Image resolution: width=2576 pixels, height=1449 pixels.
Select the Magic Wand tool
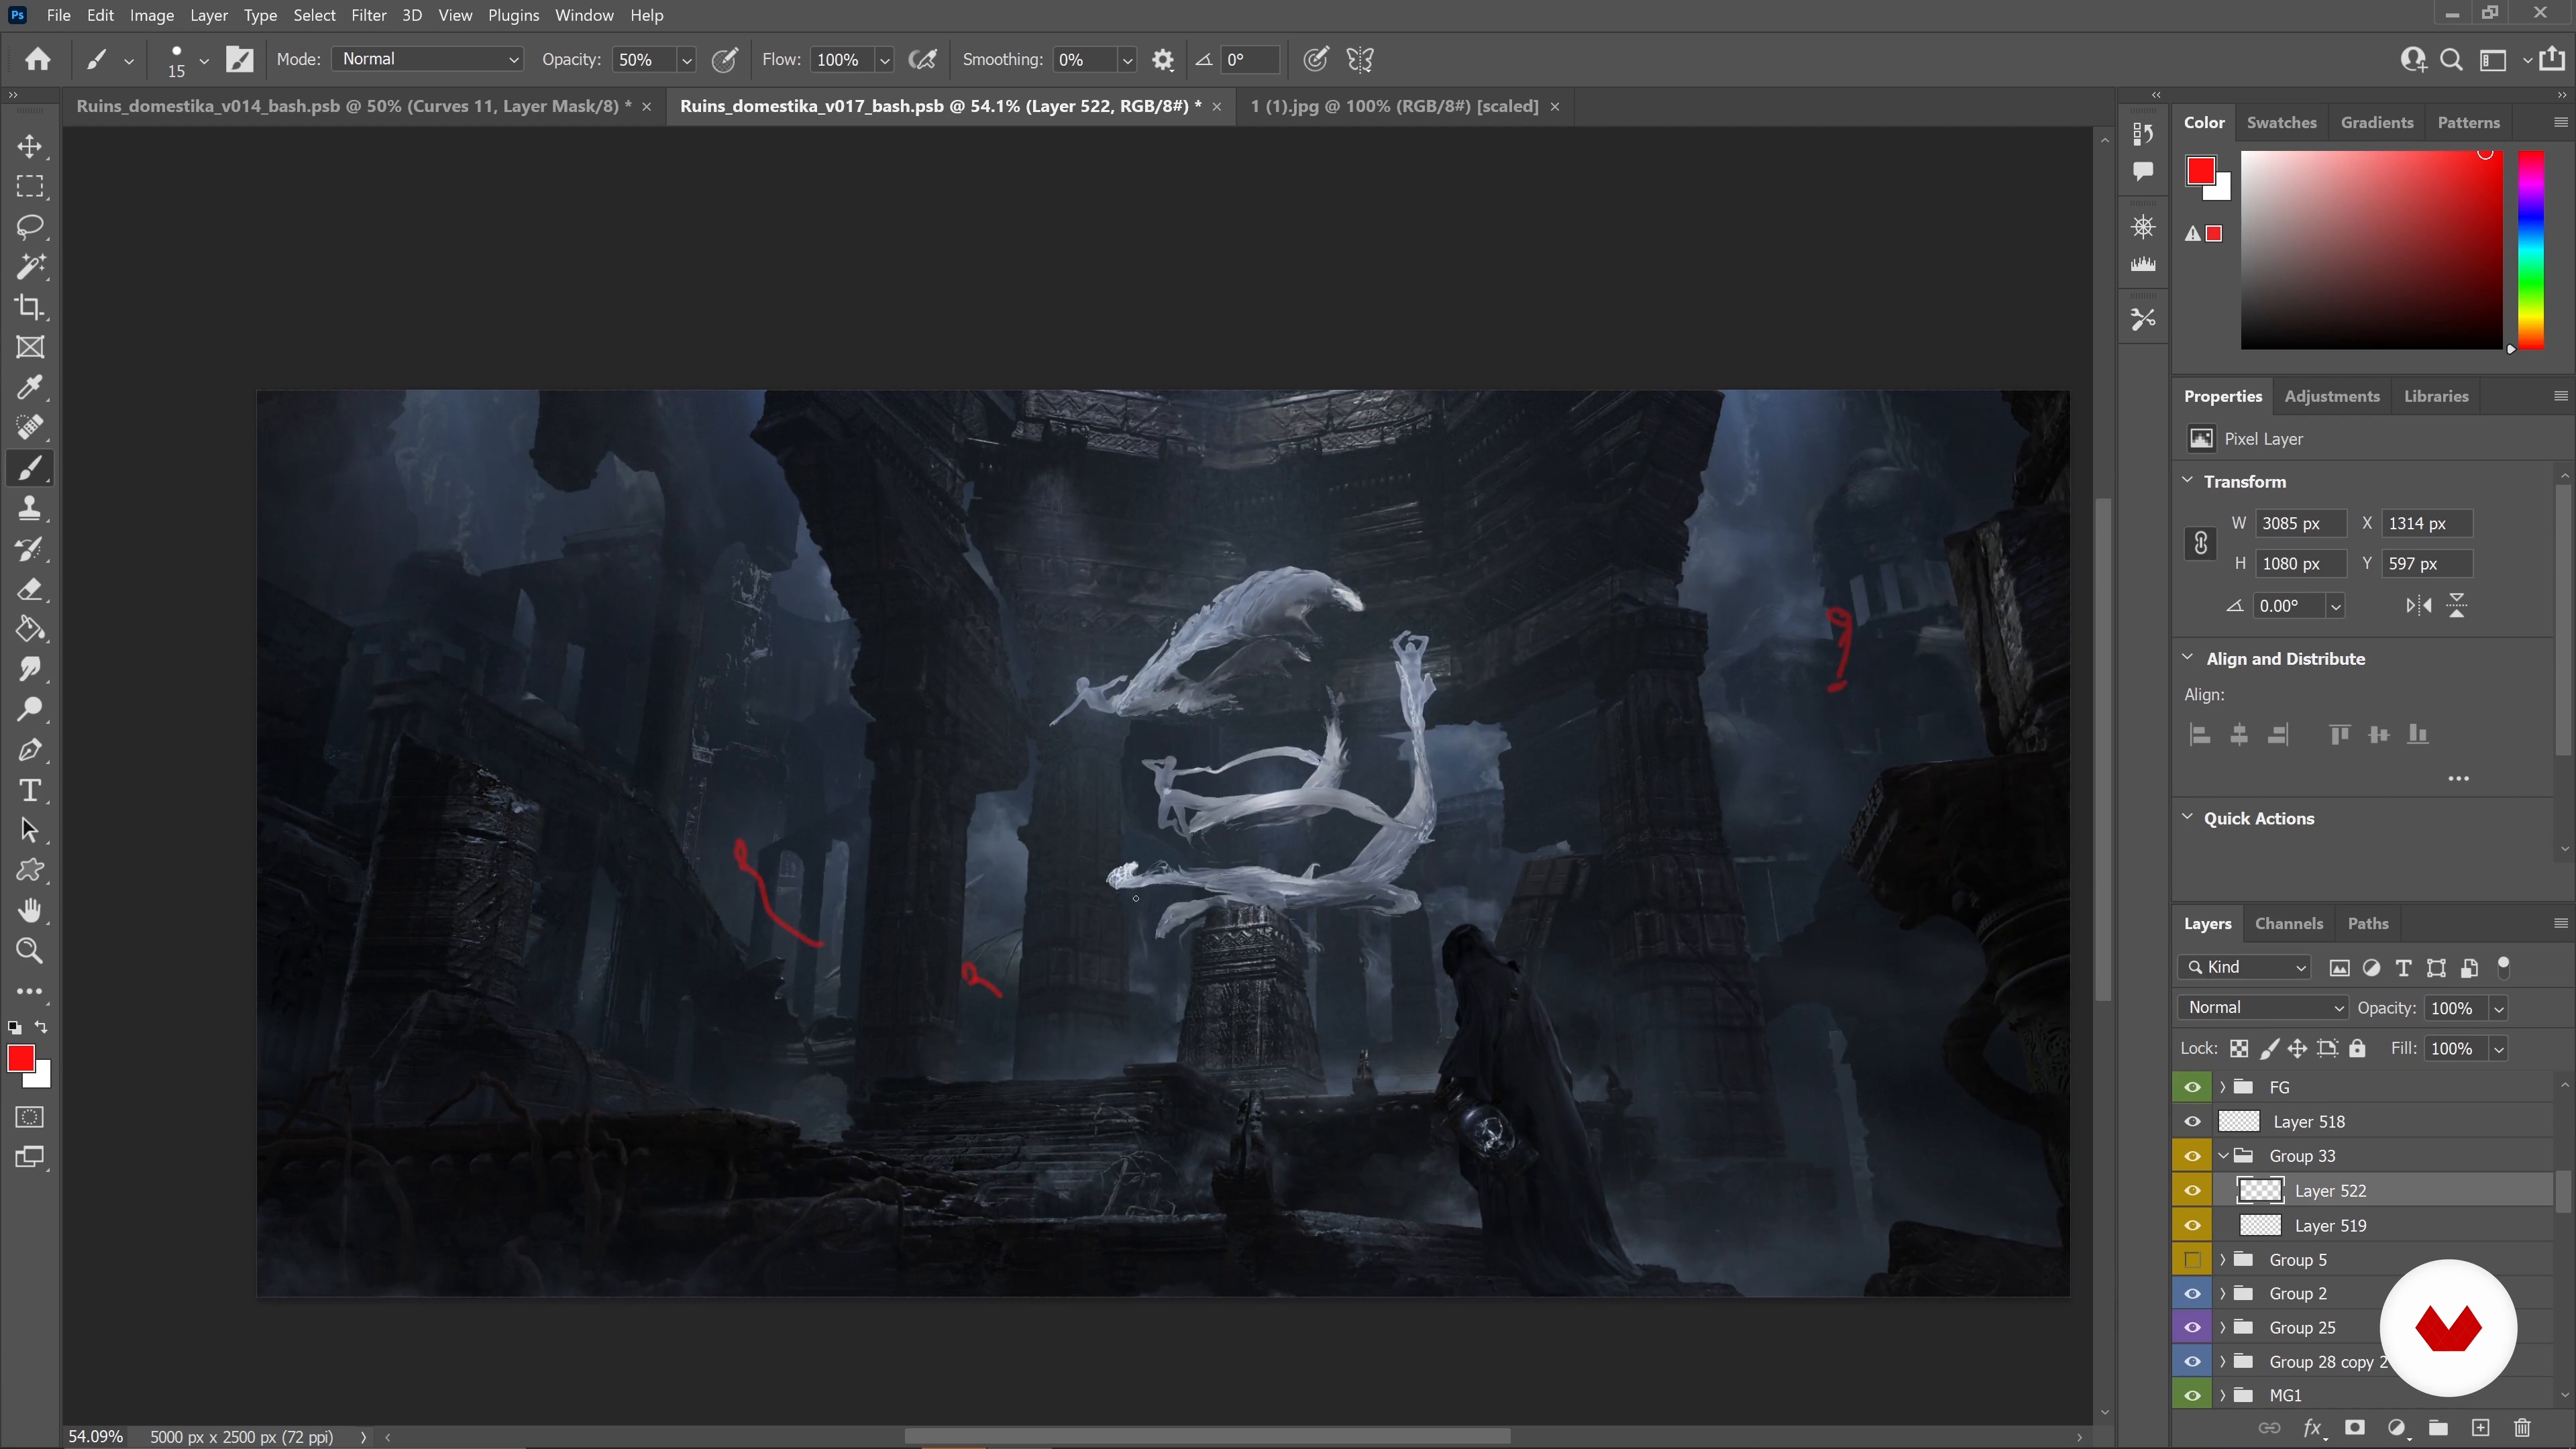coord(30,267)
